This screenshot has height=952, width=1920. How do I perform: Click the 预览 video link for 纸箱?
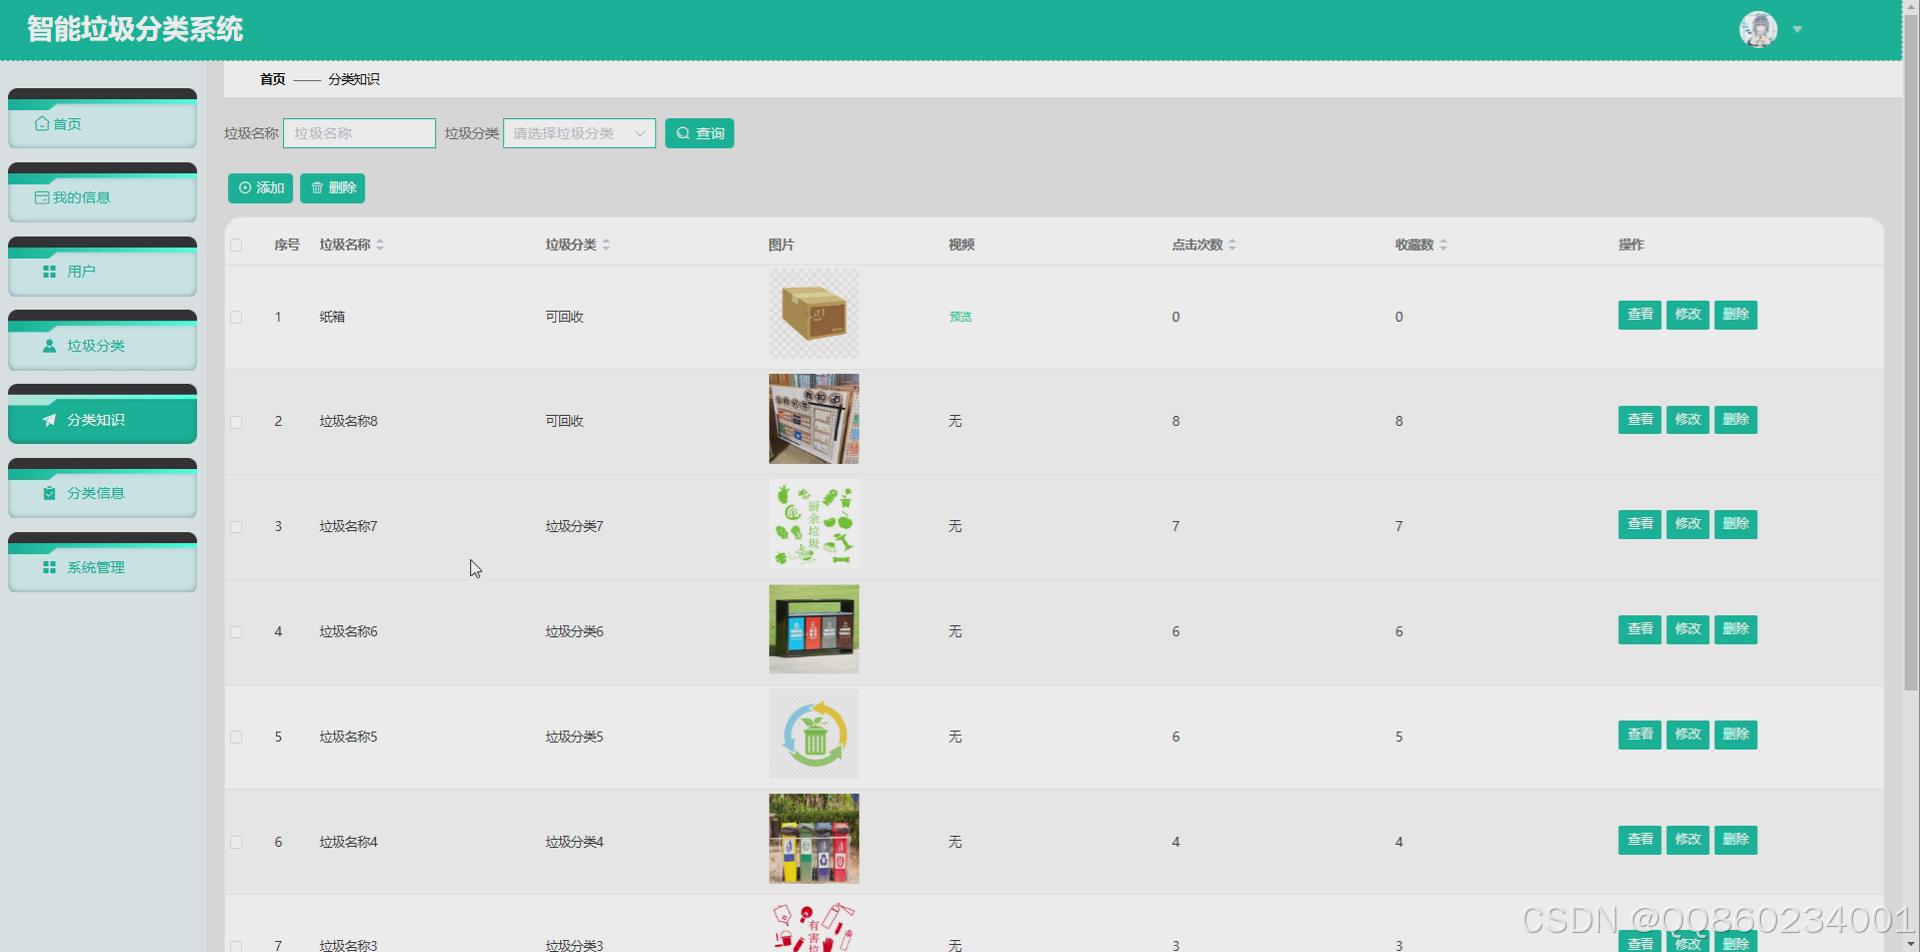(x=960, y=317)
